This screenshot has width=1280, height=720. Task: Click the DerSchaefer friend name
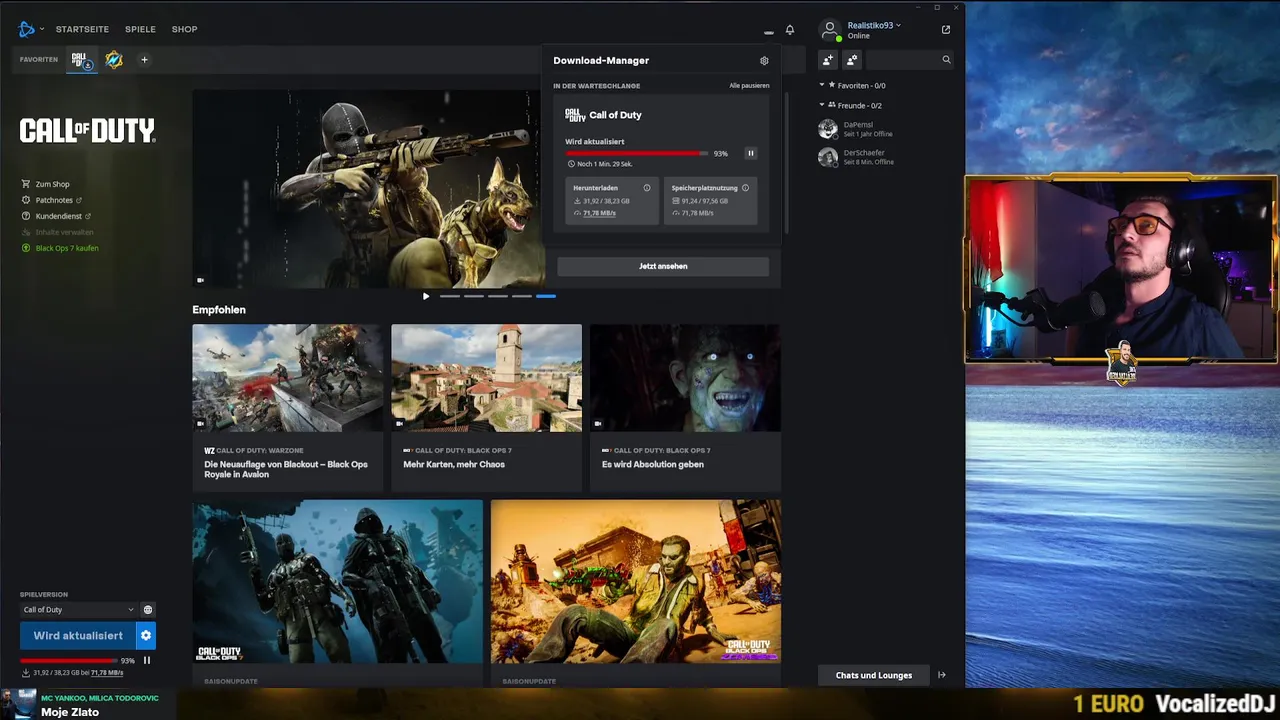(x=864, y=153)
